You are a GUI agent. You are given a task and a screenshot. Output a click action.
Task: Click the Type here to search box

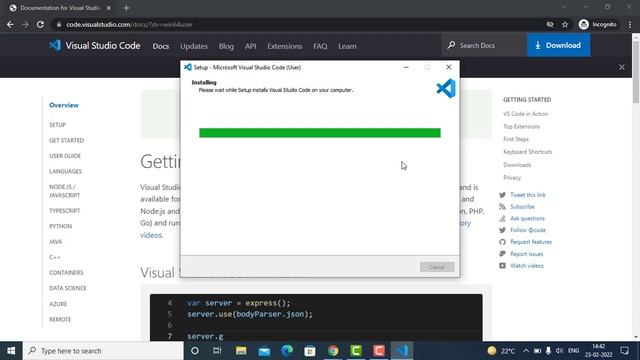click(103, 351)
